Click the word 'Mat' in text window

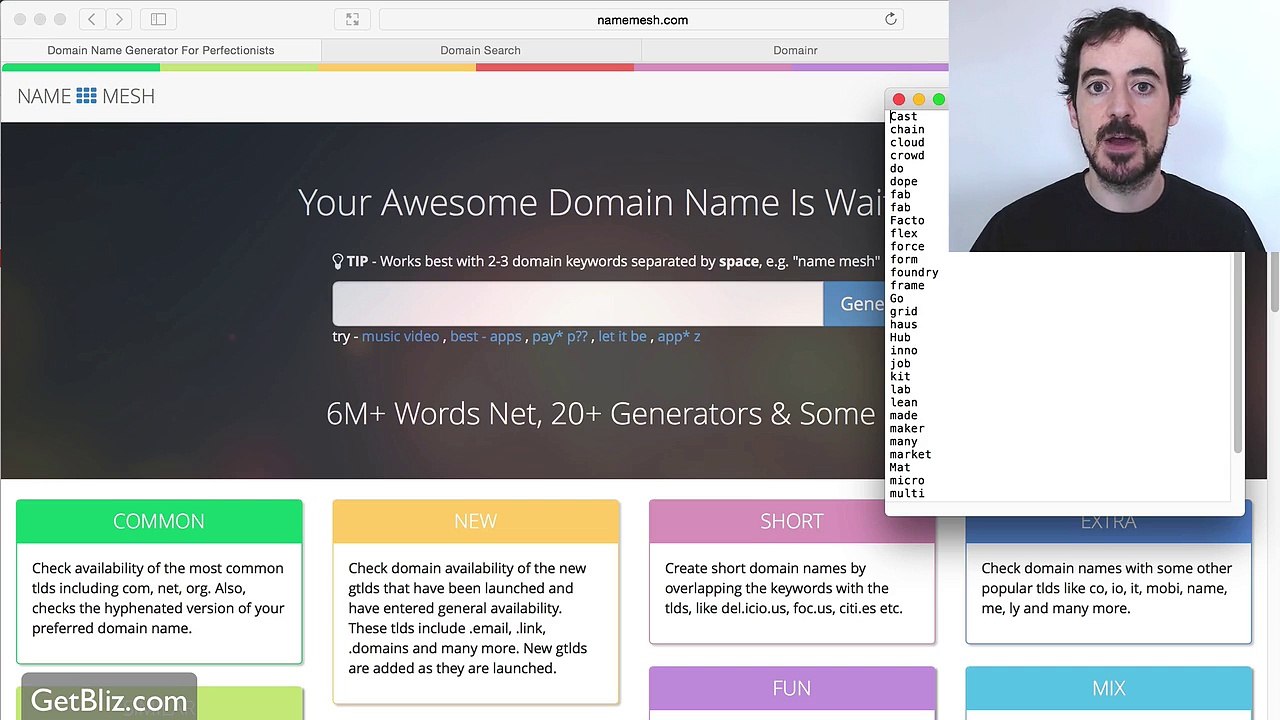click(900, 467)
